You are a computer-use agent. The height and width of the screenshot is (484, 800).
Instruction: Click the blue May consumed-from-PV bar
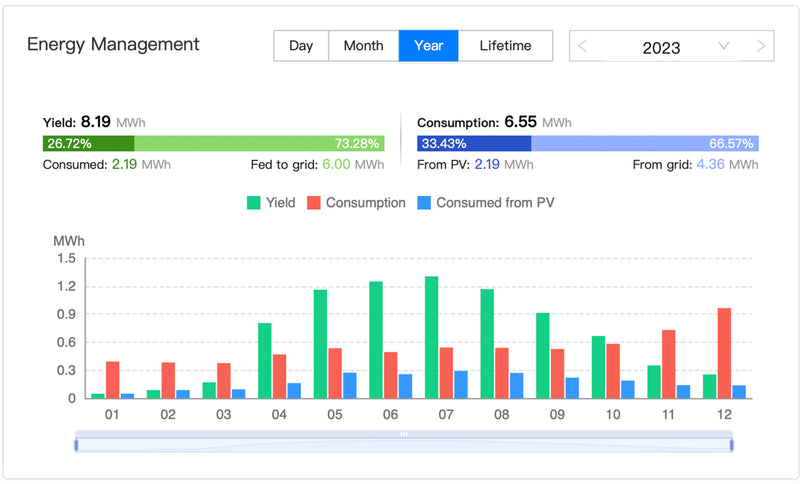click(349, 386)
